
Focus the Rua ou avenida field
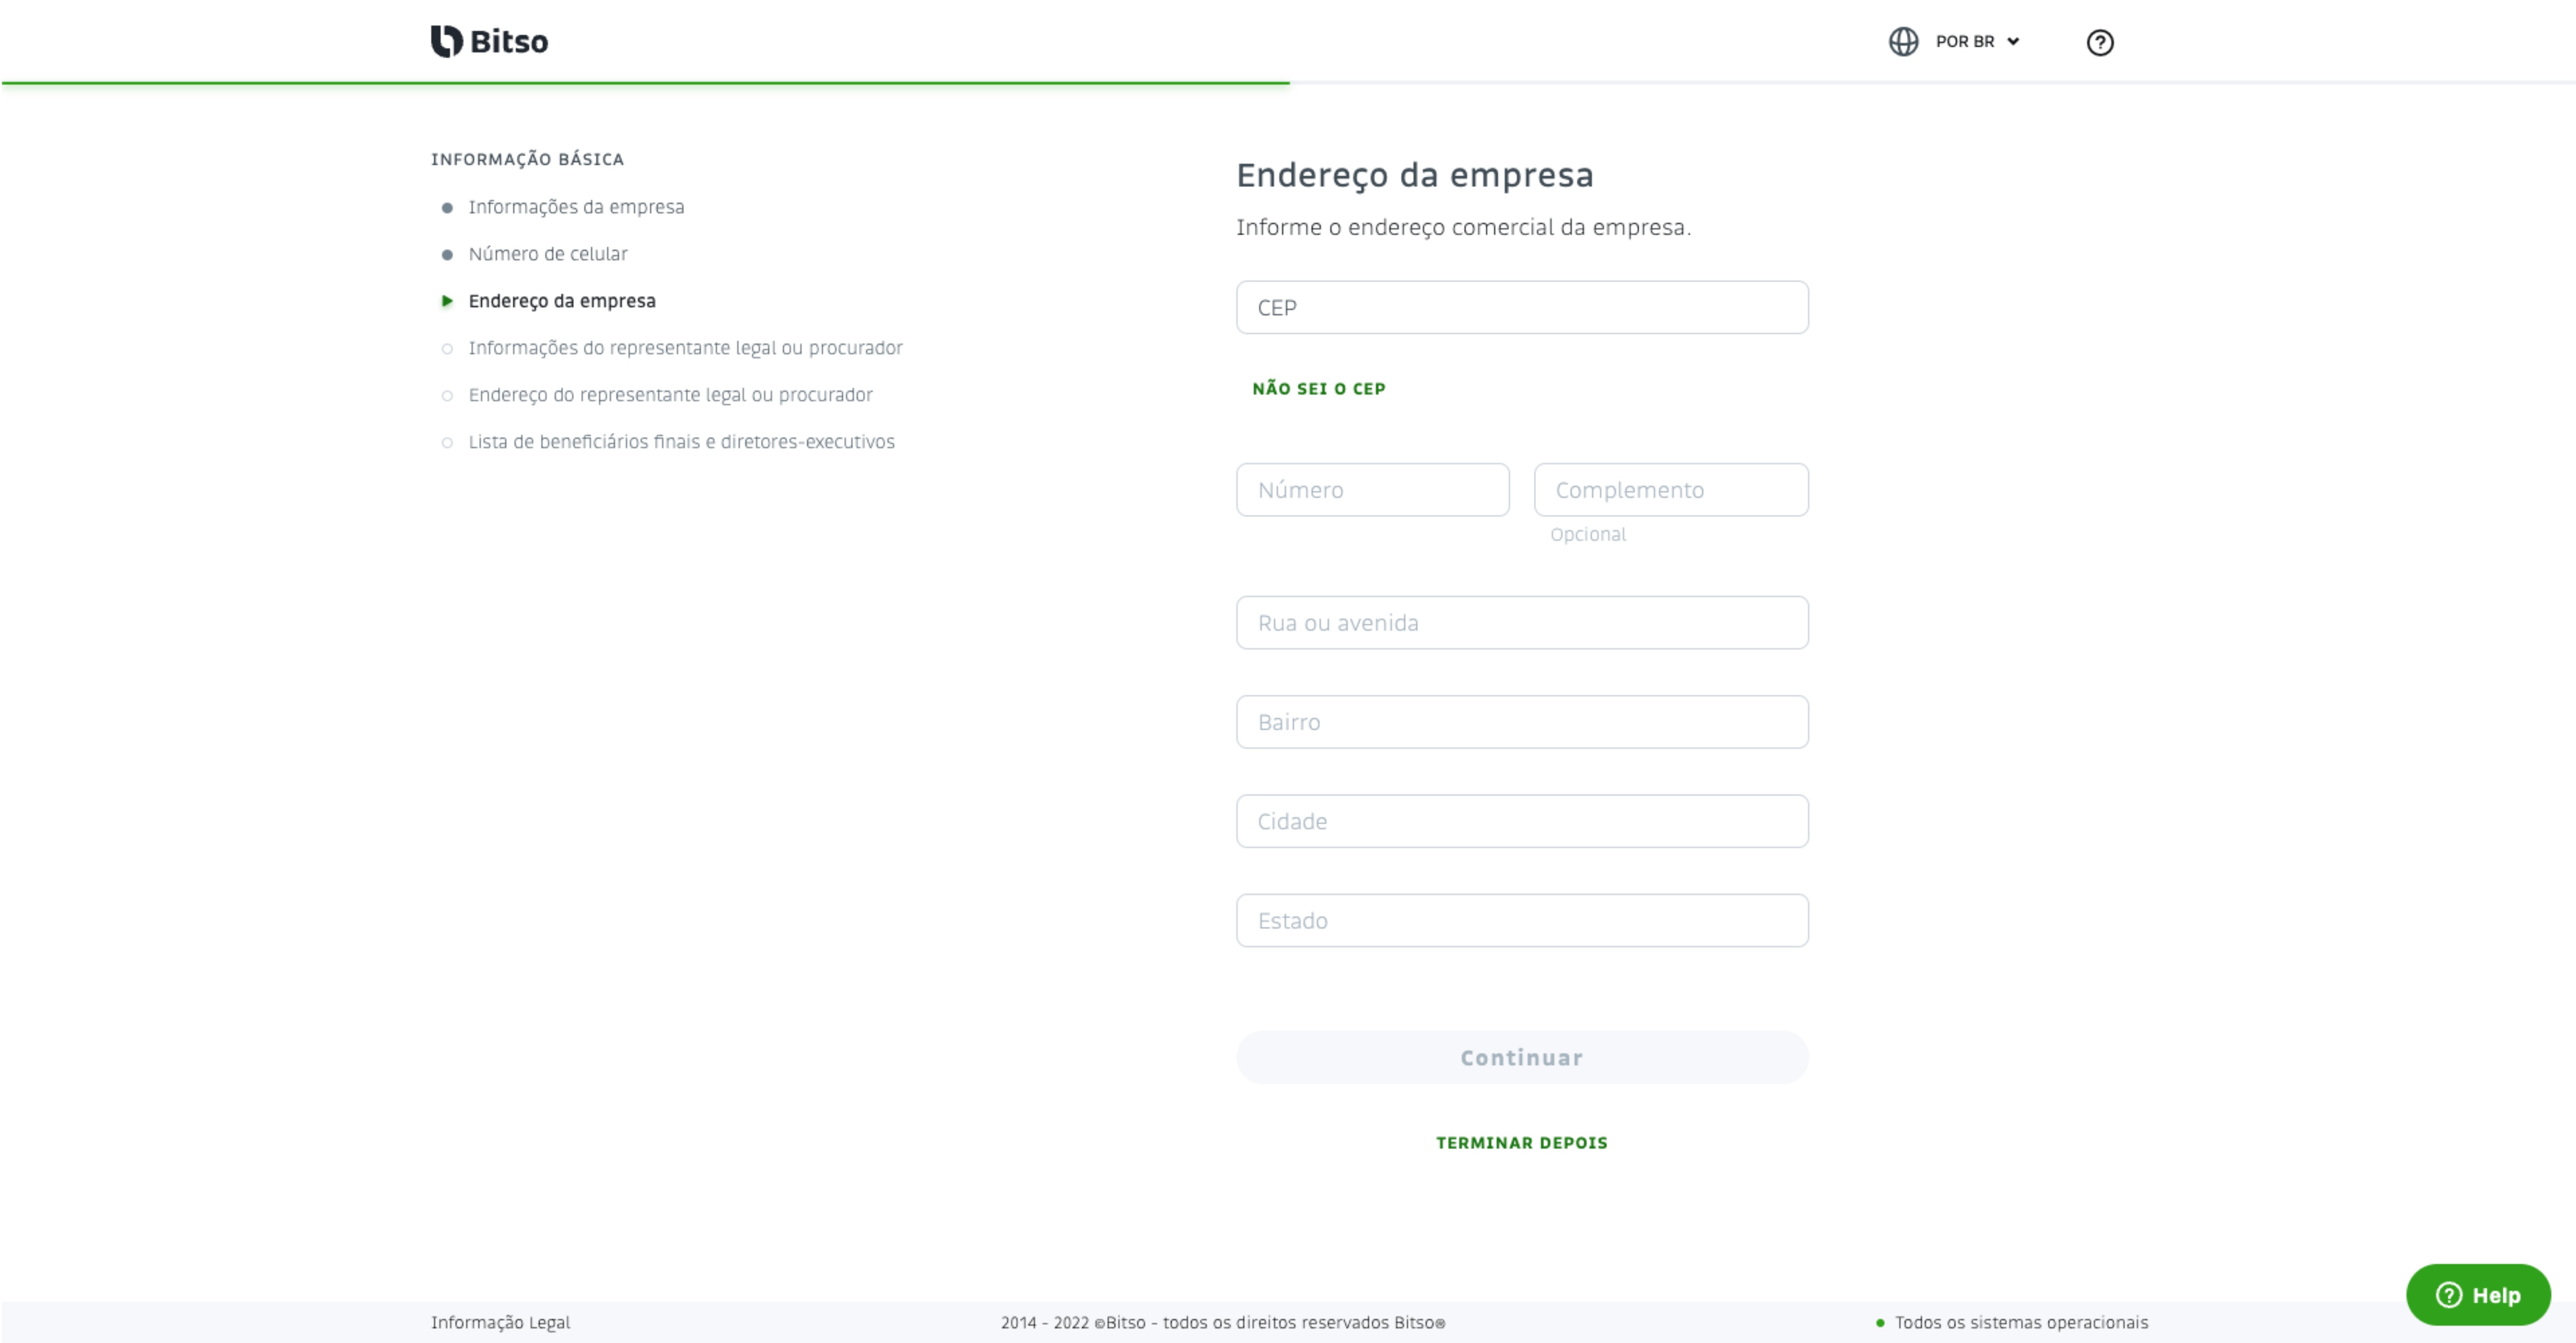pyautogui.click(x=1522, y=622)
